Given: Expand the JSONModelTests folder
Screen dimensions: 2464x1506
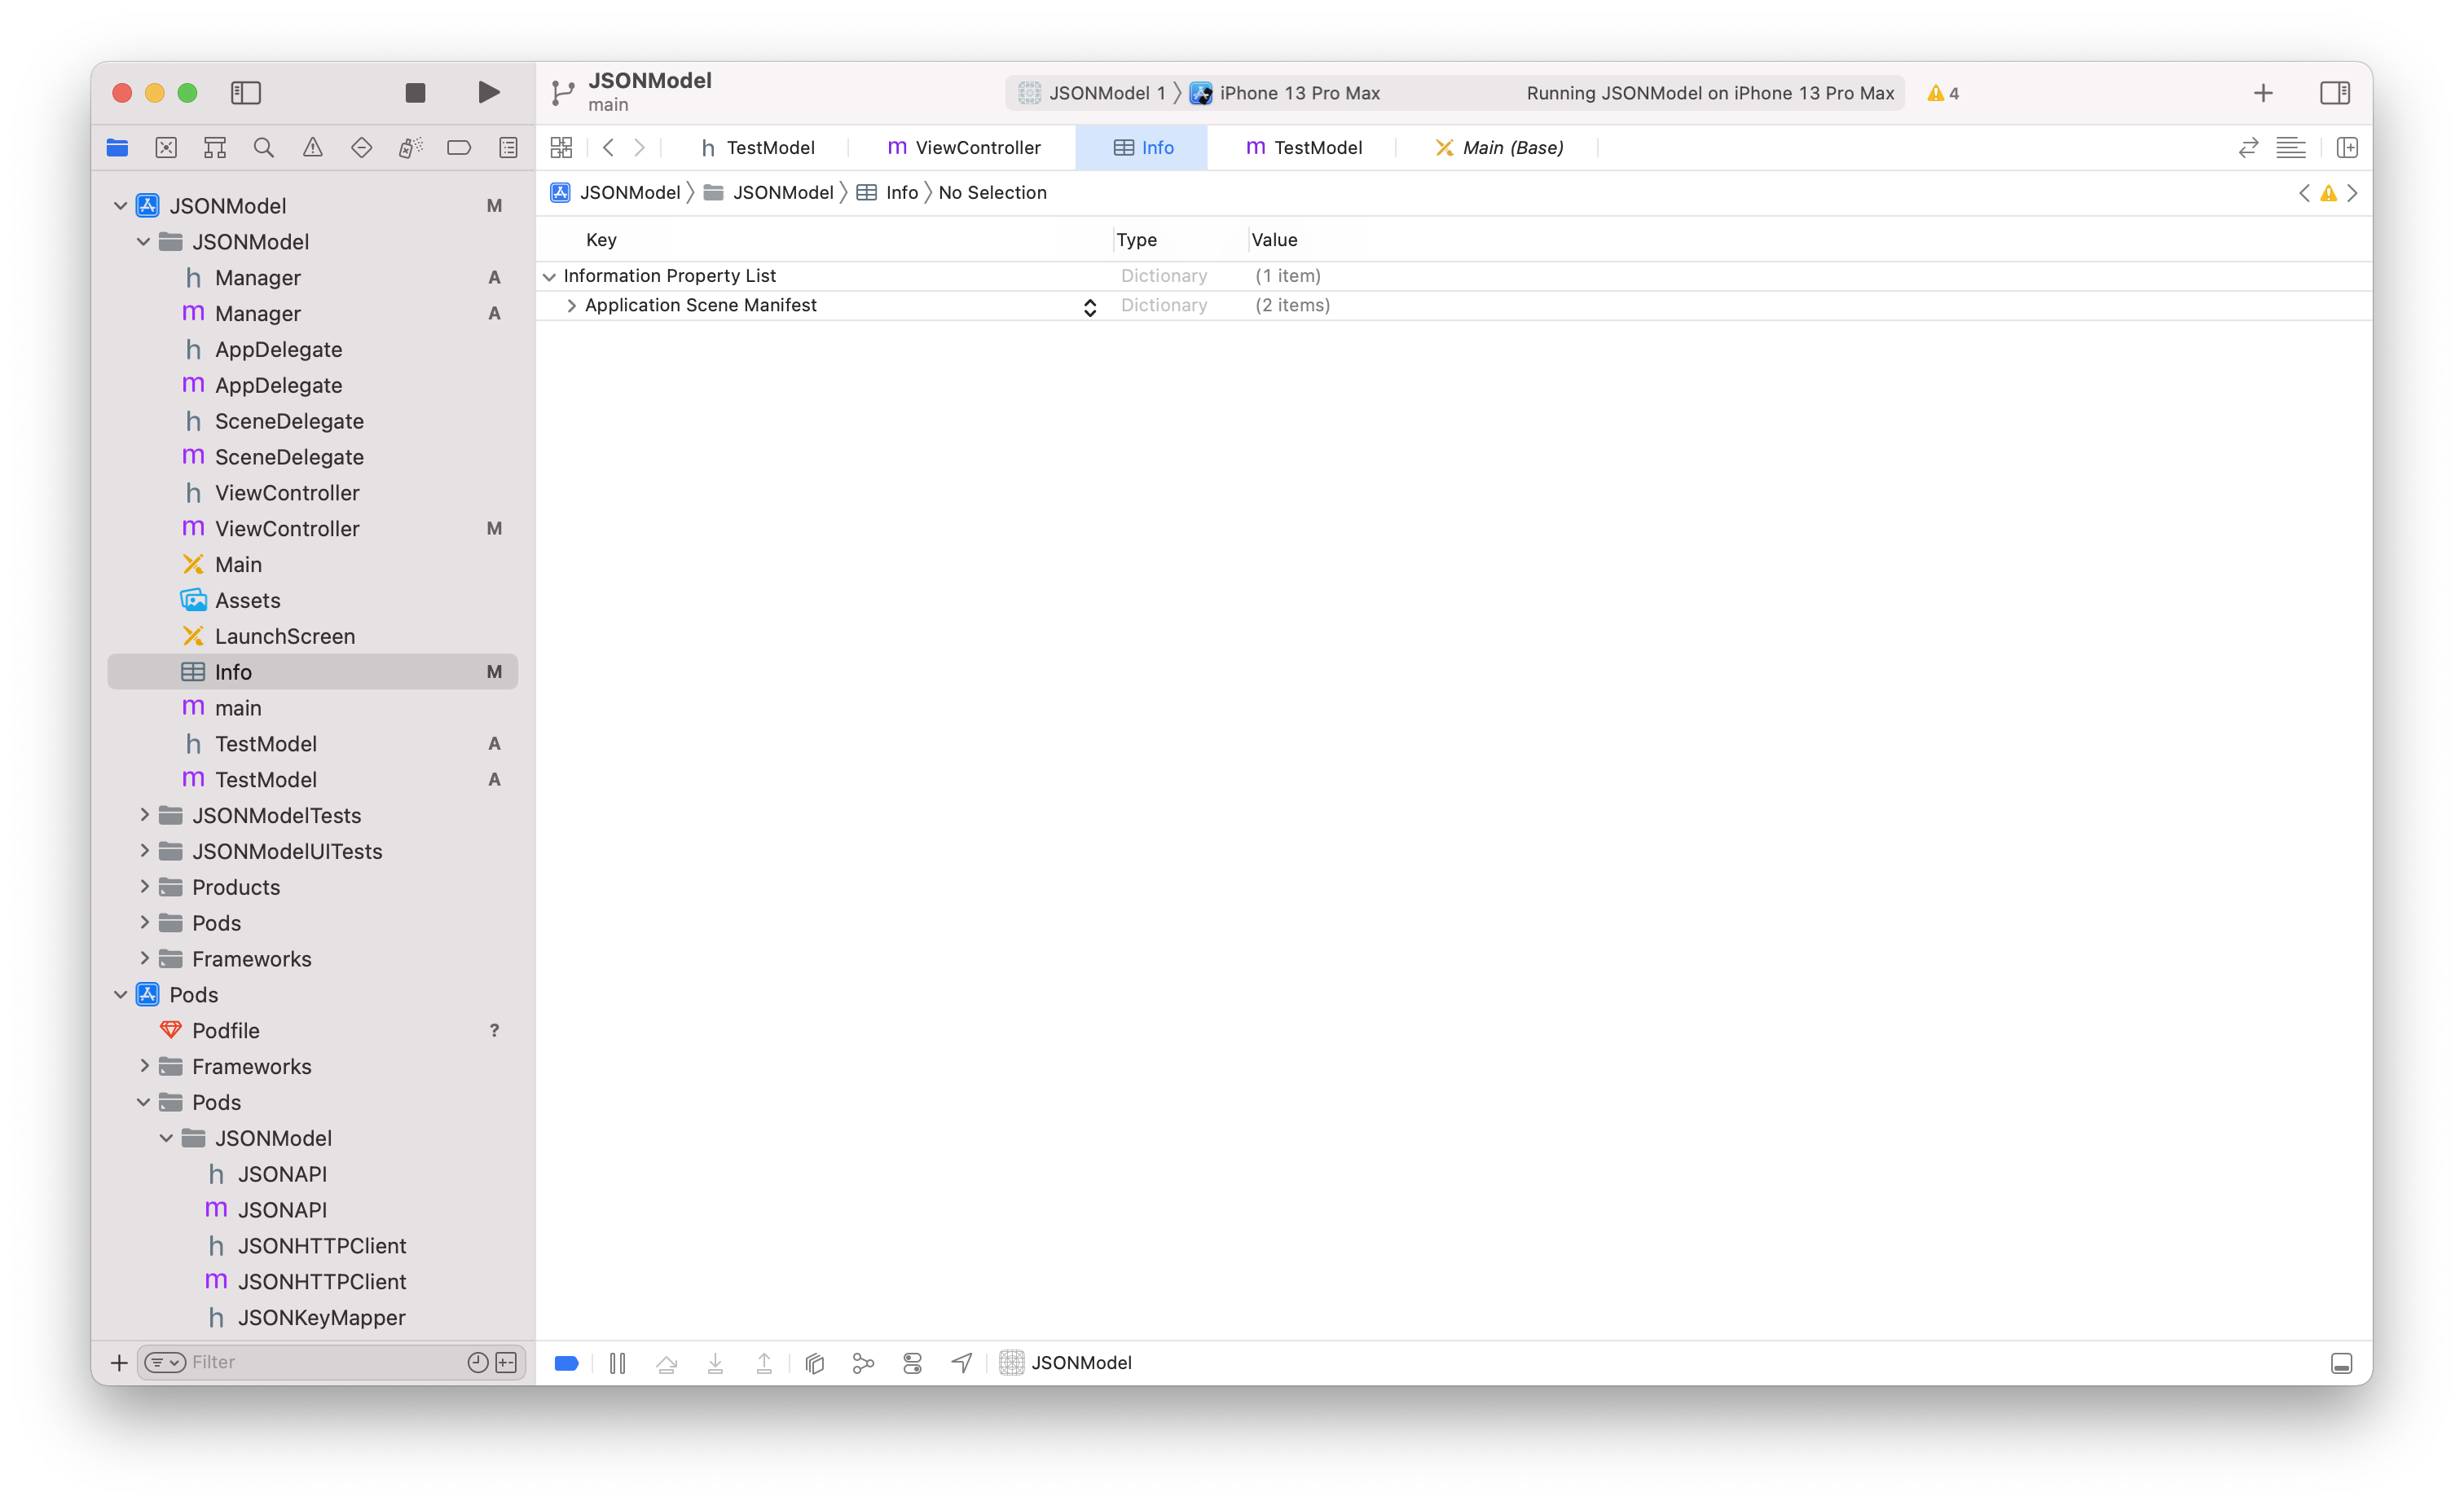Looking at the screenshot, I should [x=144, y=815].
